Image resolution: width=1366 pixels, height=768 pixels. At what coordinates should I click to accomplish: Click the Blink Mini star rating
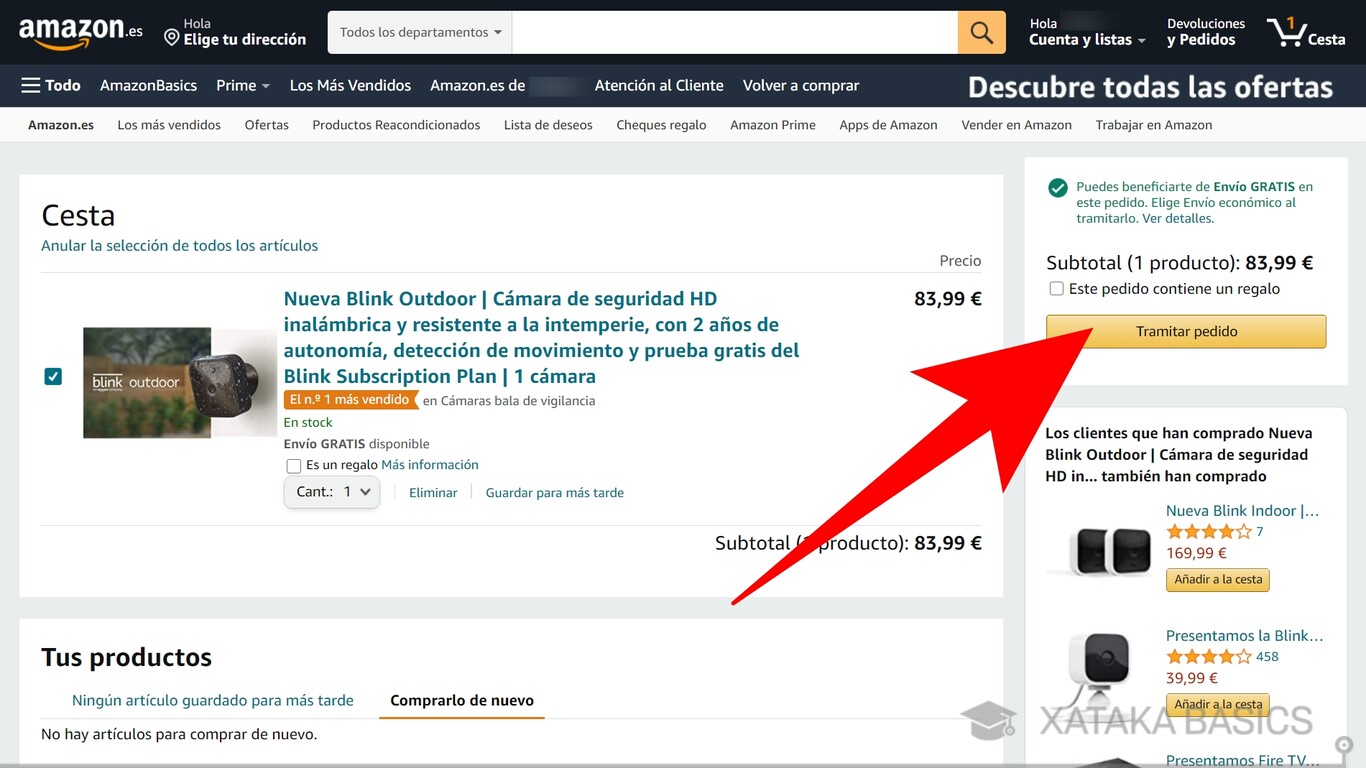pyautogui.click(x=1208, y=657)
